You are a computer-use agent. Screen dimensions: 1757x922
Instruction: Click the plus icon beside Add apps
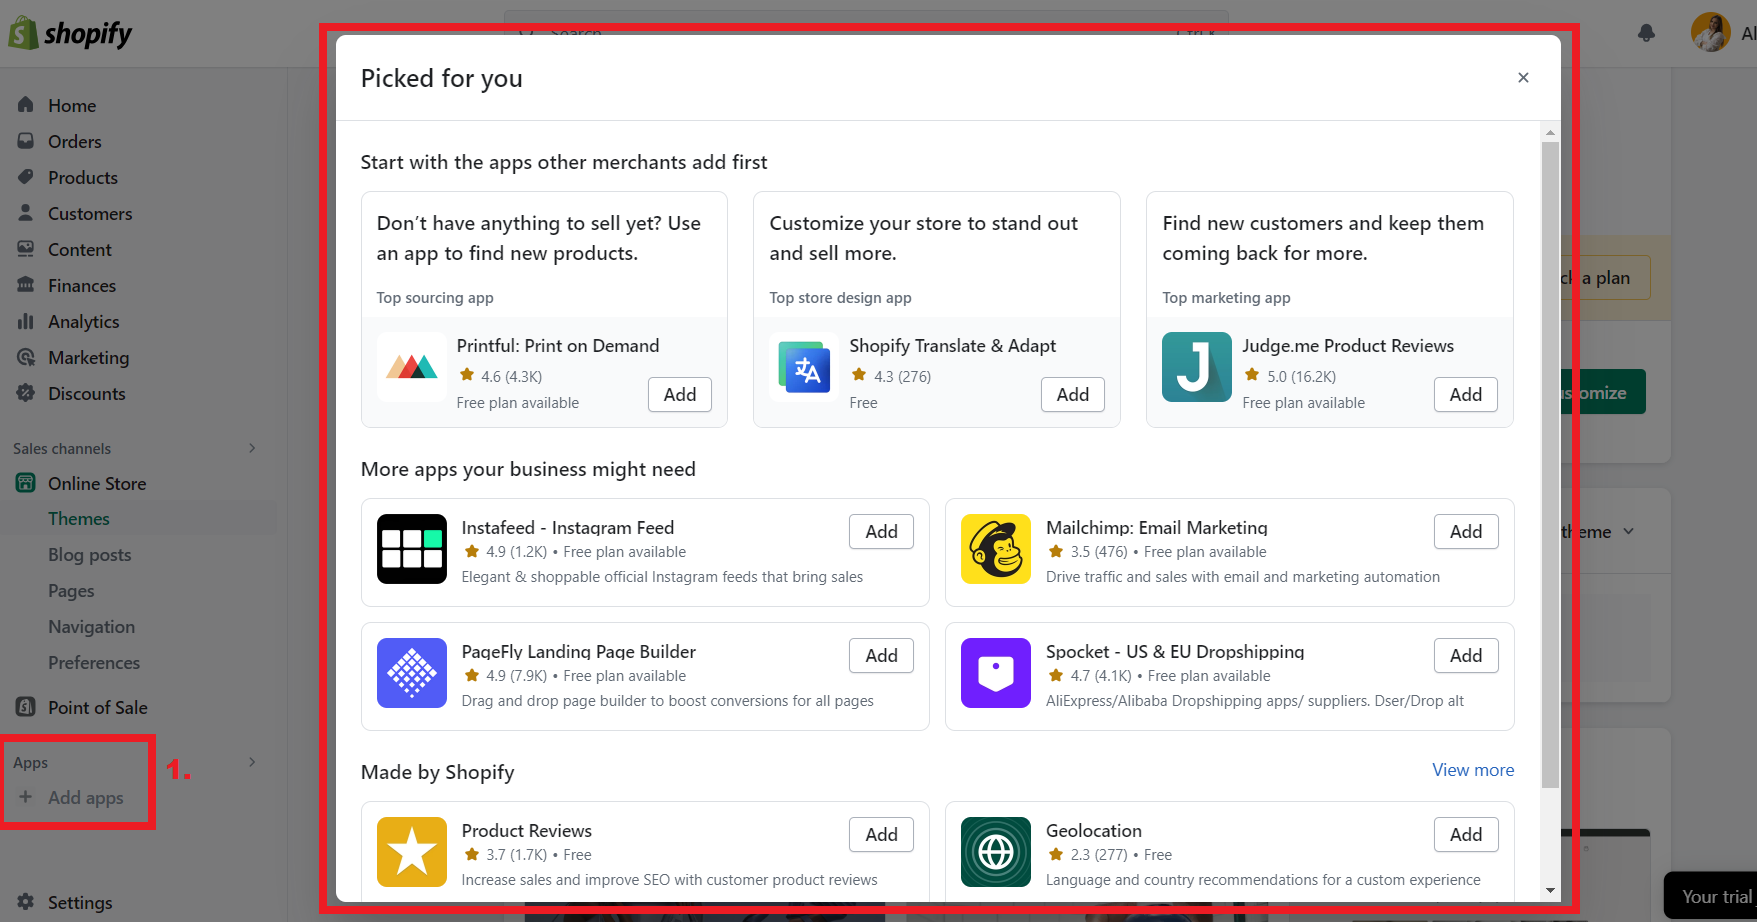click(26, 797)
